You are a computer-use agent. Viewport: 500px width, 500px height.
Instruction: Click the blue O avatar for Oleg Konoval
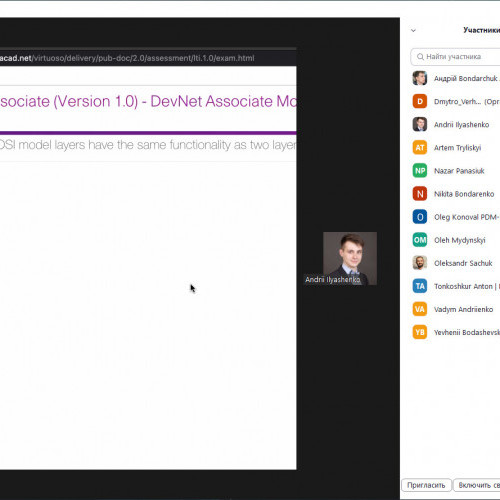[x=420, y=217]
